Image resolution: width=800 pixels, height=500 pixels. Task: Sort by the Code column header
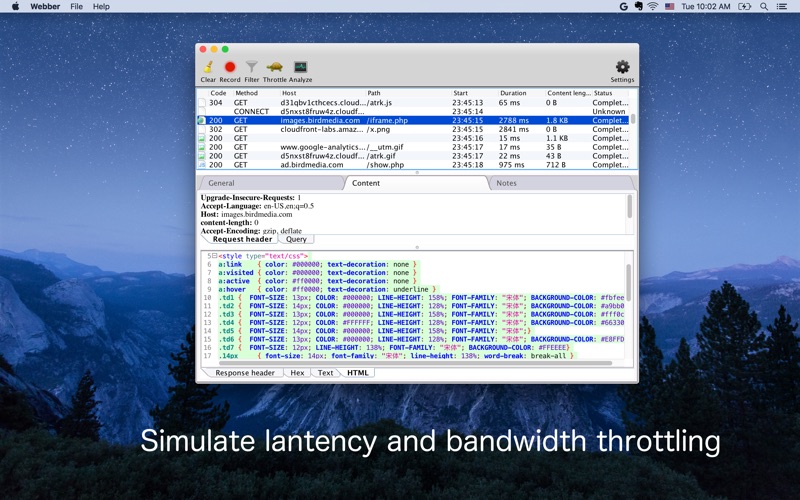[218, 93]
